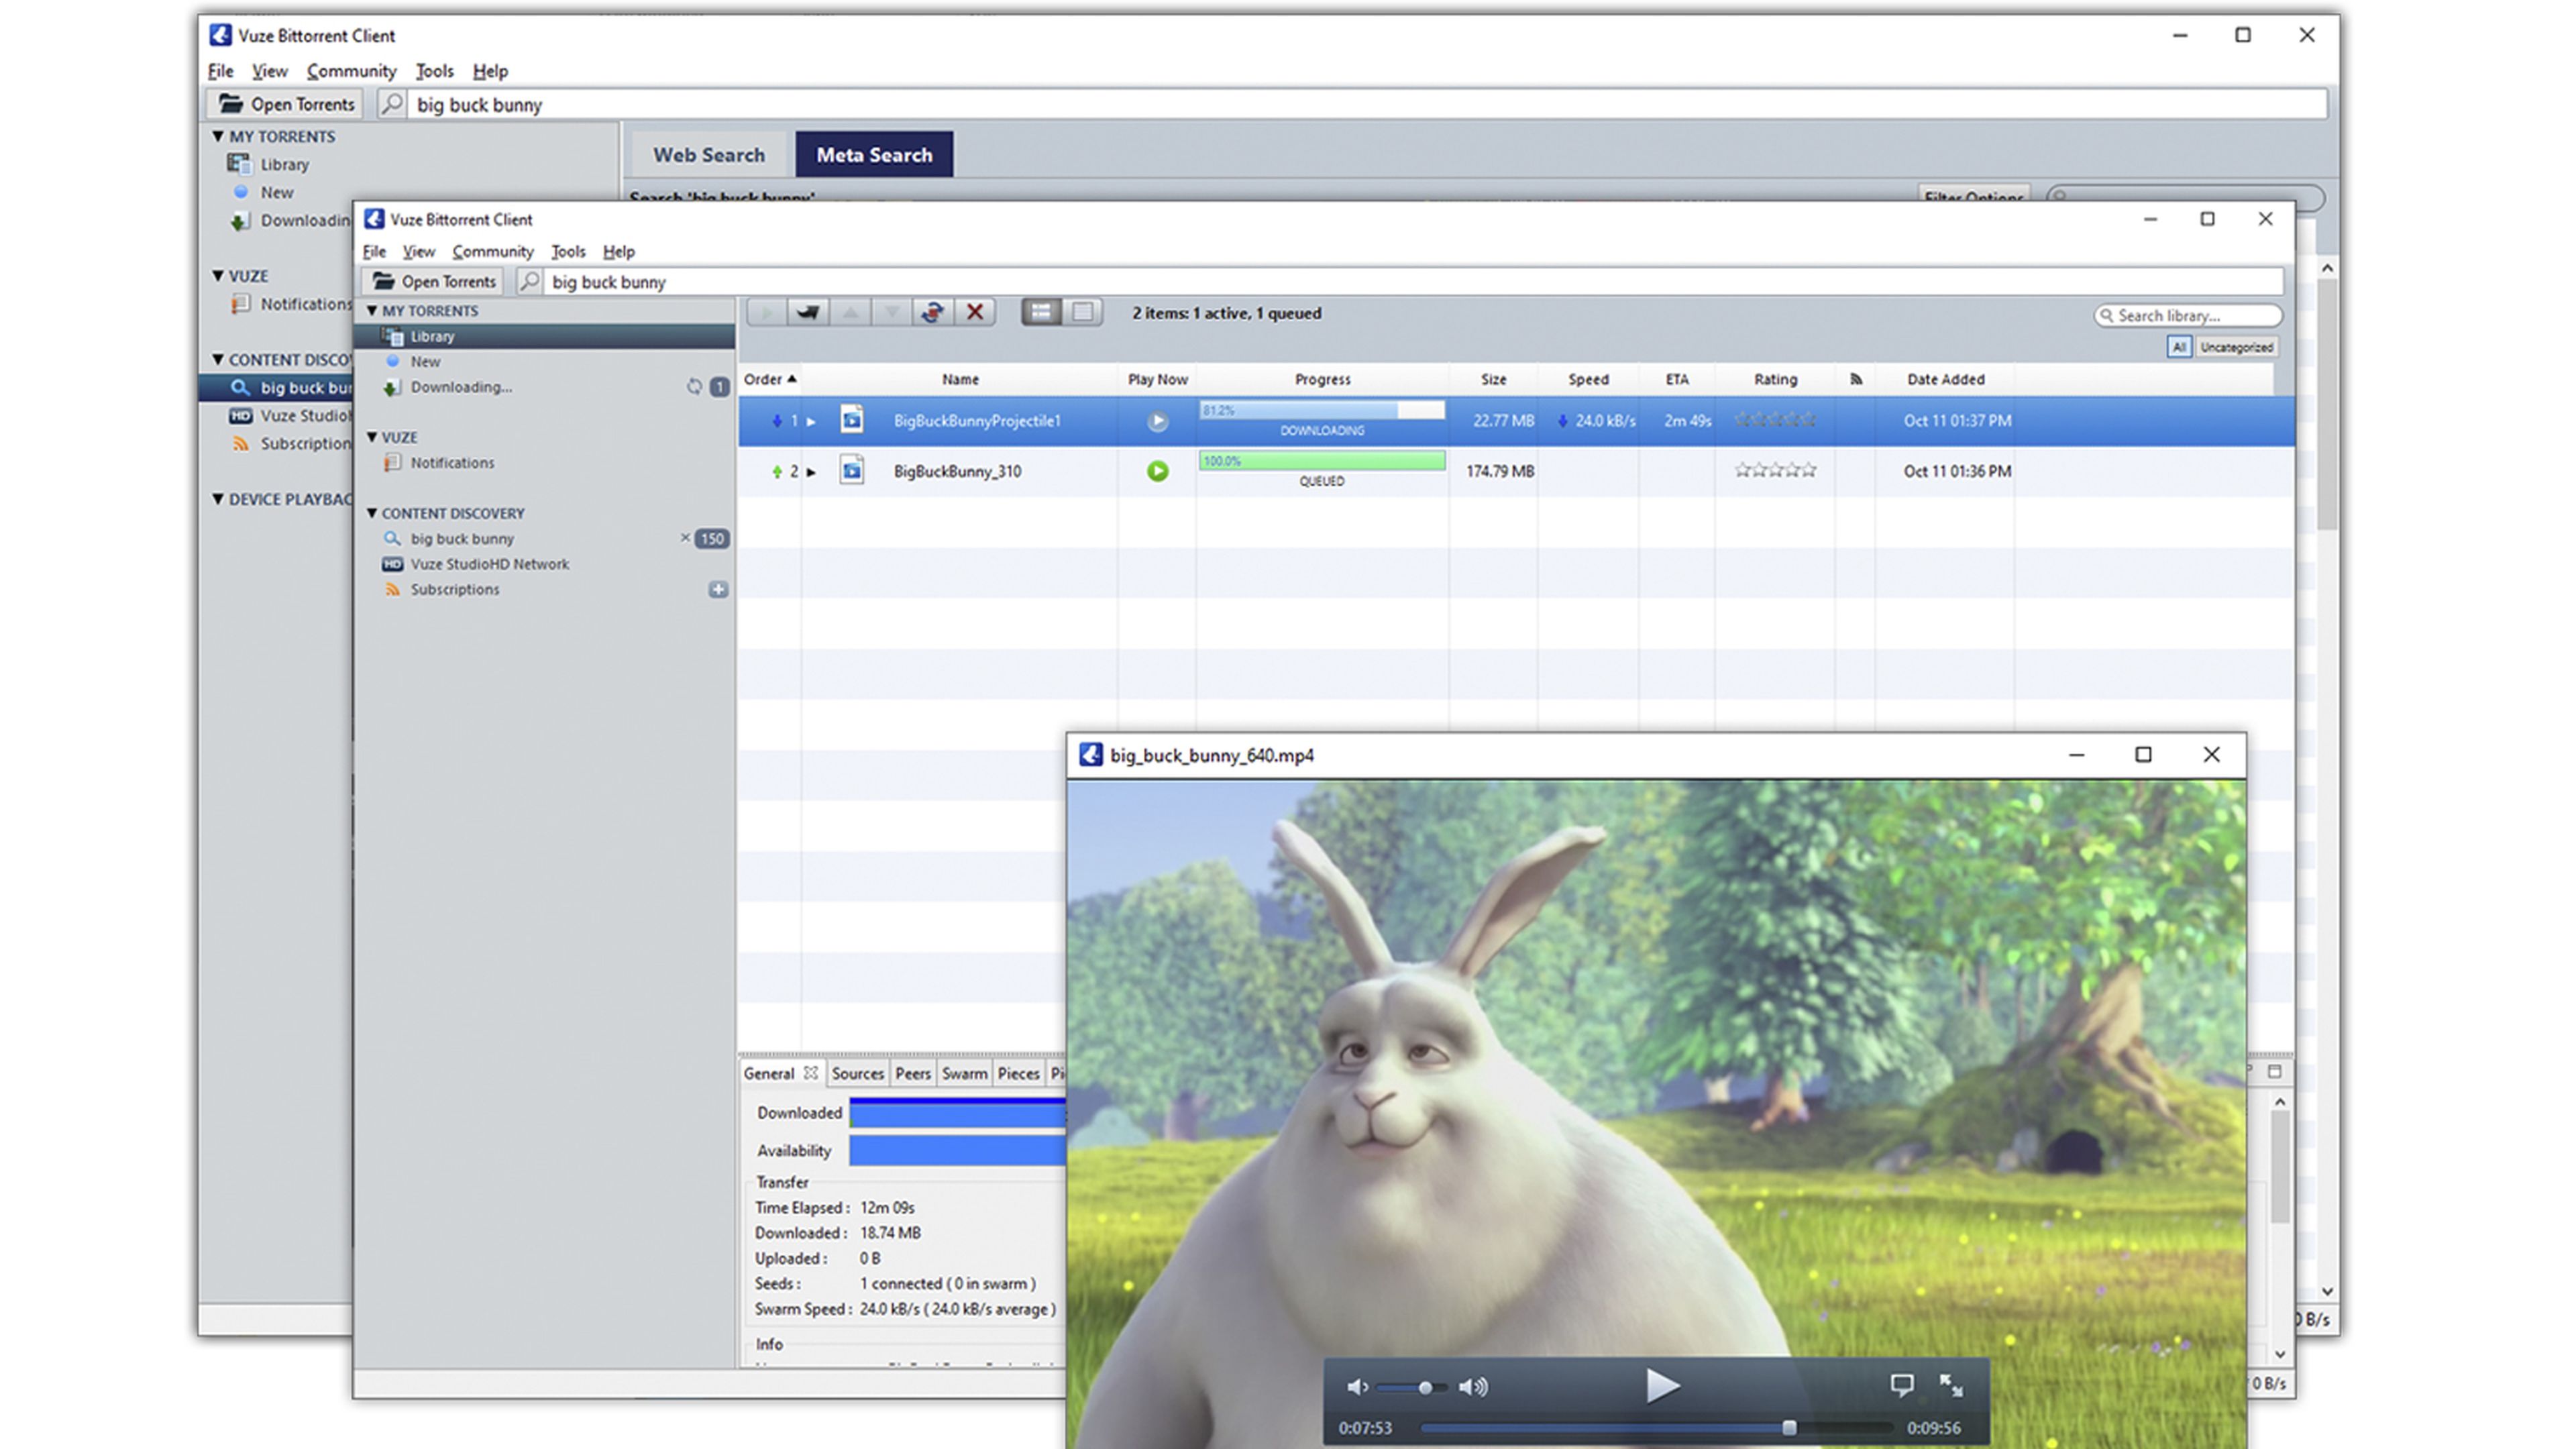Screen dimensions: 2576x1449
Task: Click the video seek bar handle
Action: tap(1789, 1428)
